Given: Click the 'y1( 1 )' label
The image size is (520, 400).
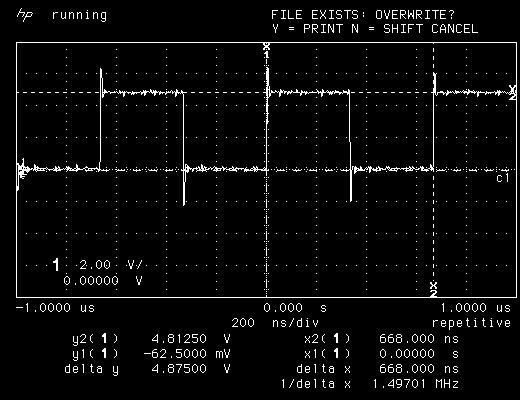Looking at the screenshot, I should (x=95, y=354).
